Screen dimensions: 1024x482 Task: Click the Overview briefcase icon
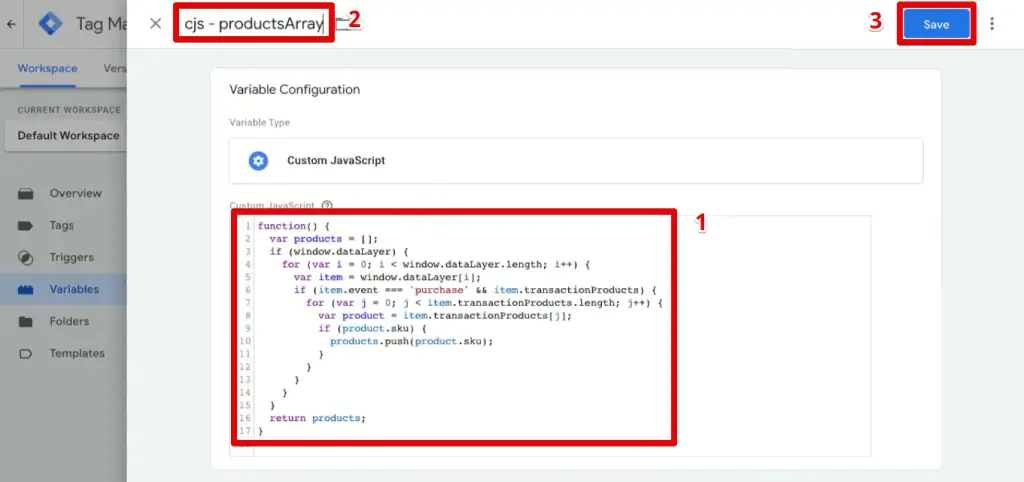pyautogui.click(x=25, y=193)
